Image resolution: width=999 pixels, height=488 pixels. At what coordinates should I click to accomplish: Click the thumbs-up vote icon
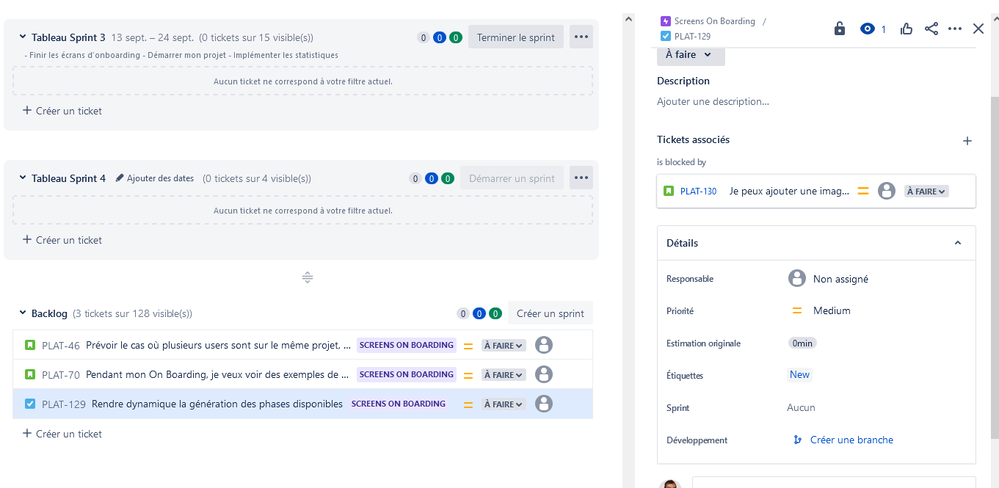point(906,29)
